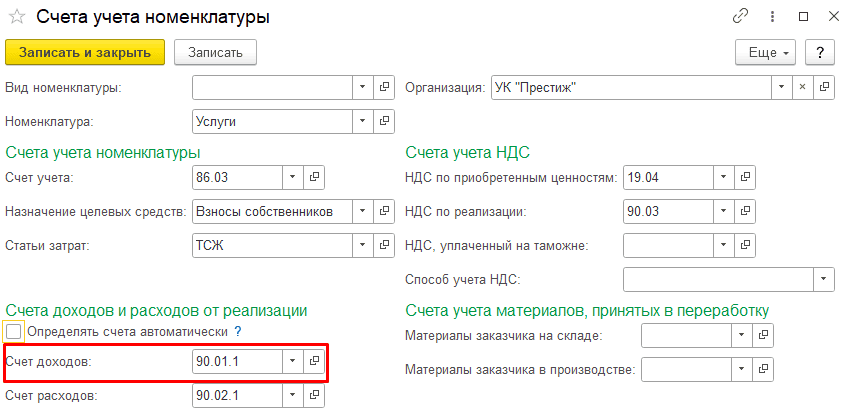
Task: Open the Статьи затрат ТСЖ item card
Action: pyautogui.click(x=384, y=245)
